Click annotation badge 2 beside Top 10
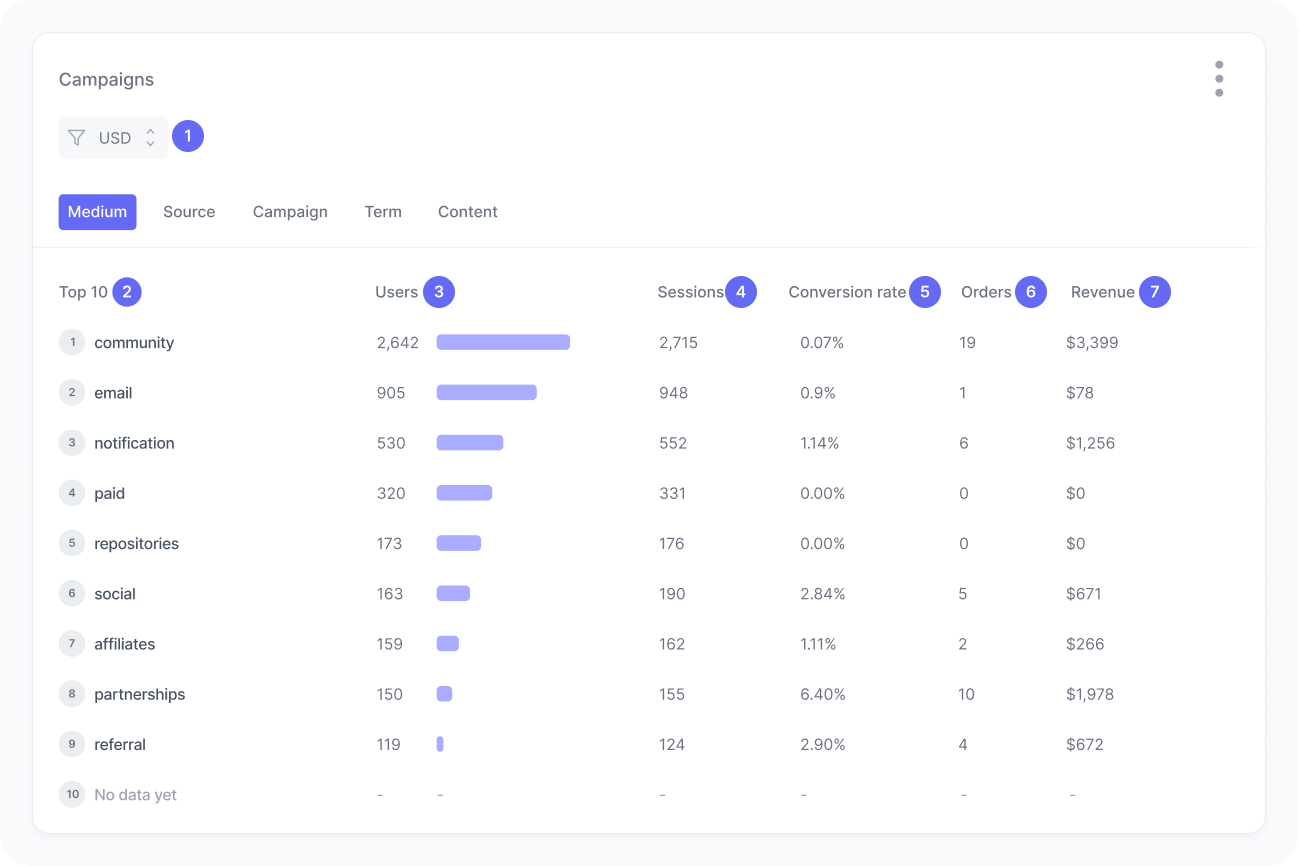The height and width of the screenshot is (866, 1298). [x=127, y=292]
